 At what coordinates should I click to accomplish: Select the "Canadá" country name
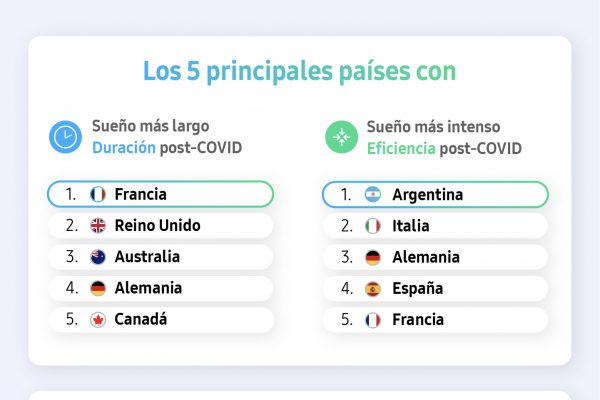(x=141, y=320)
